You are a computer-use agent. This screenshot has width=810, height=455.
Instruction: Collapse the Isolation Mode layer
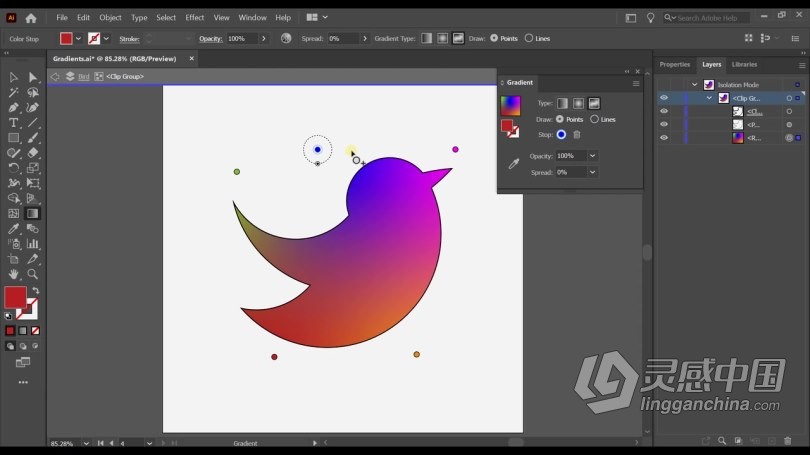(x=695, y=85)
